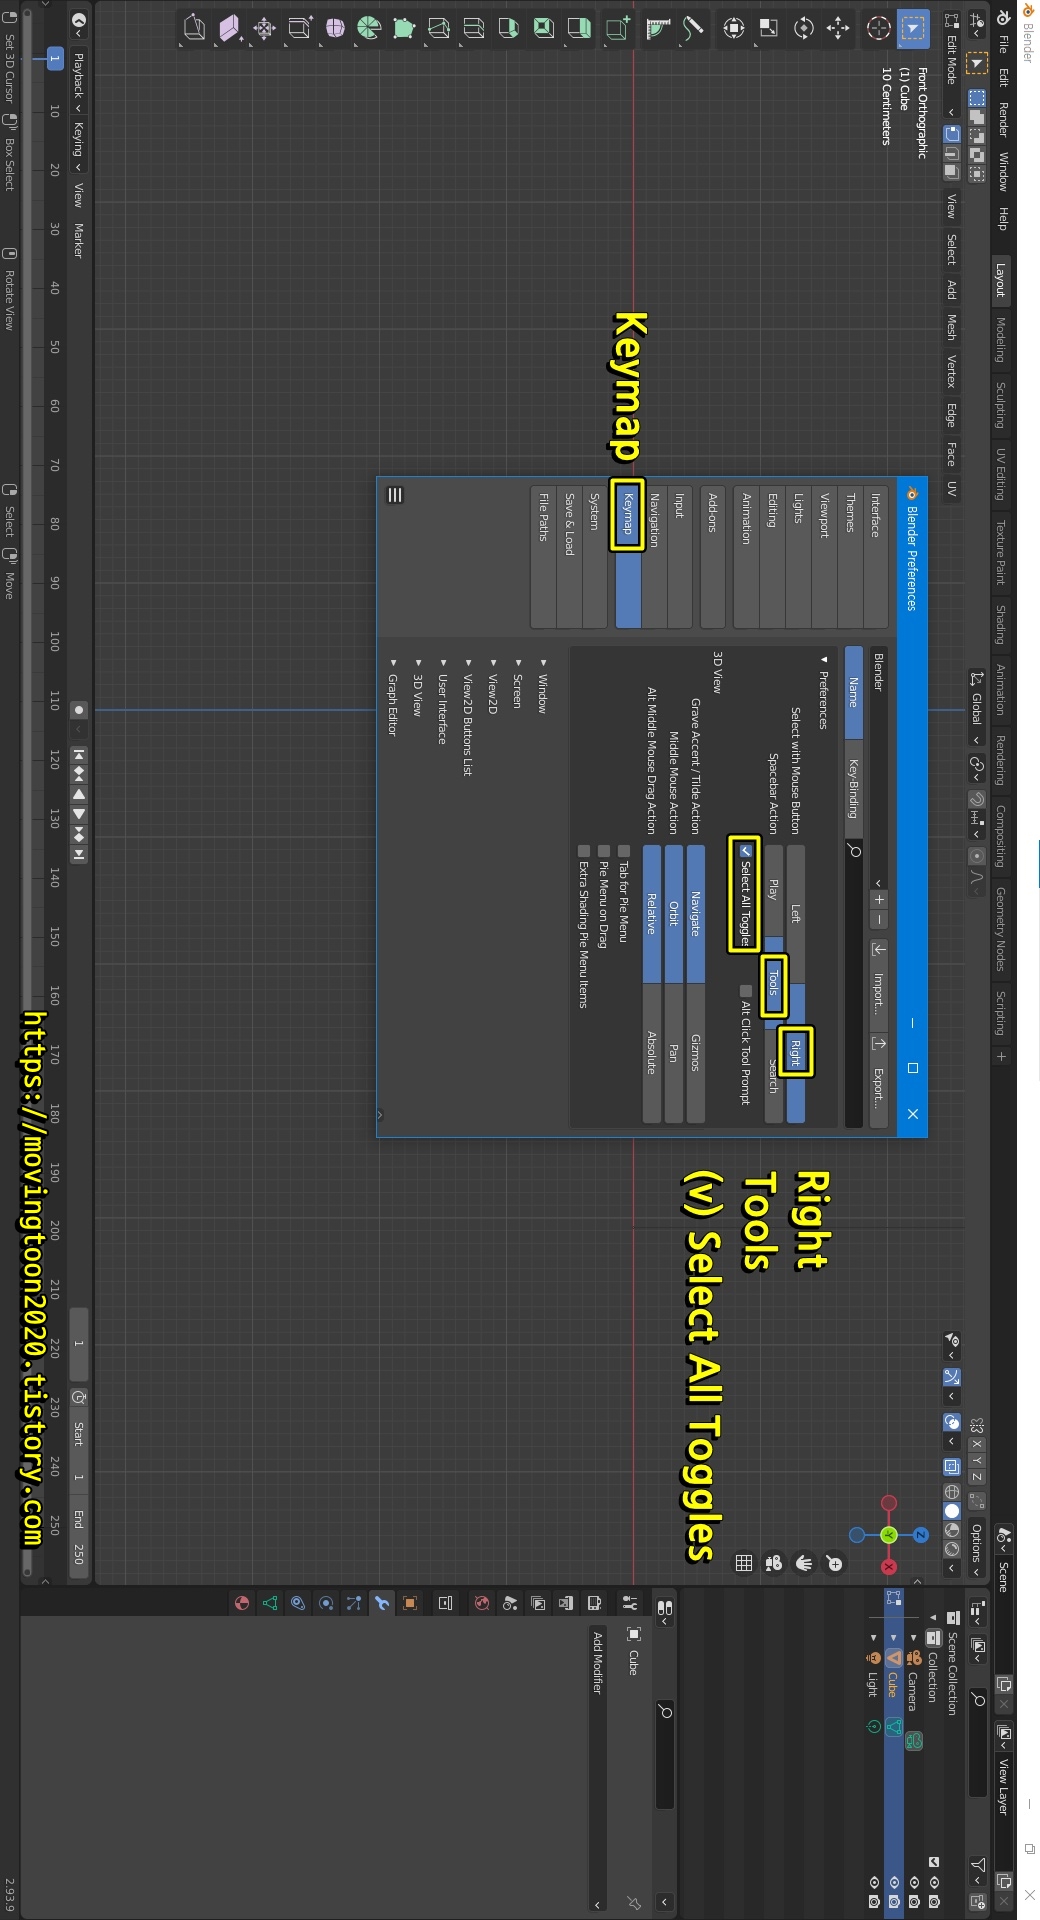Toggle mirror X axis button
This screenshot has height=1920, width=1040.
[x=977, y=1443]
